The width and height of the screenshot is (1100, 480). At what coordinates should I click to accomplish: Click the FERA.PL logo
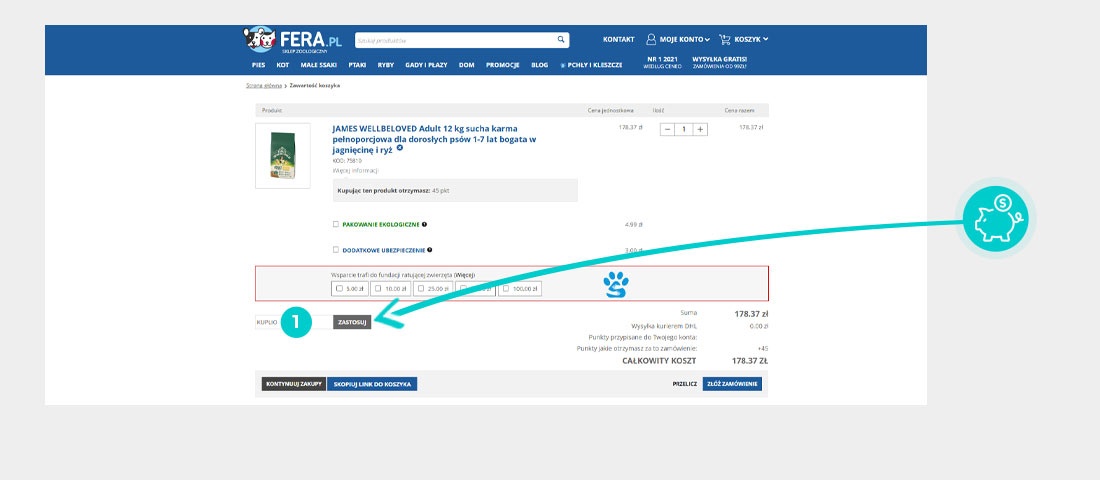tap(293, 39)
